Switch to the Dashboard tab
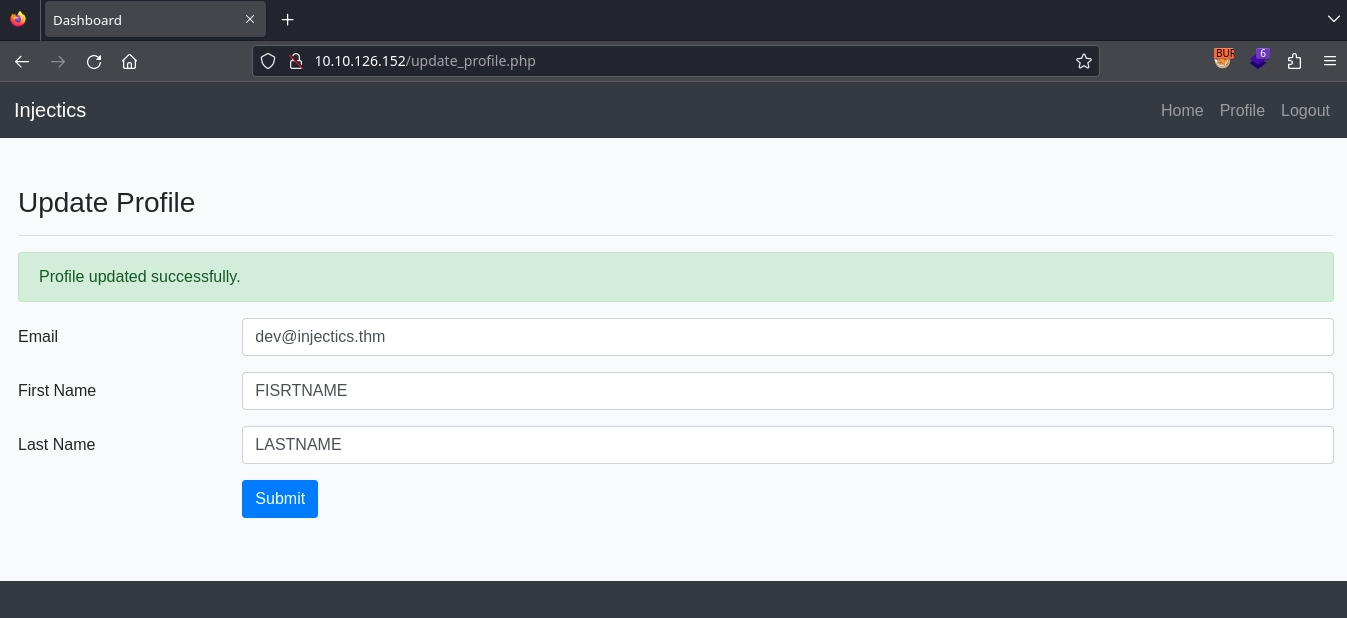This screenshot has width=1347, height=618. pyautogui.click(x=140, y=19)
